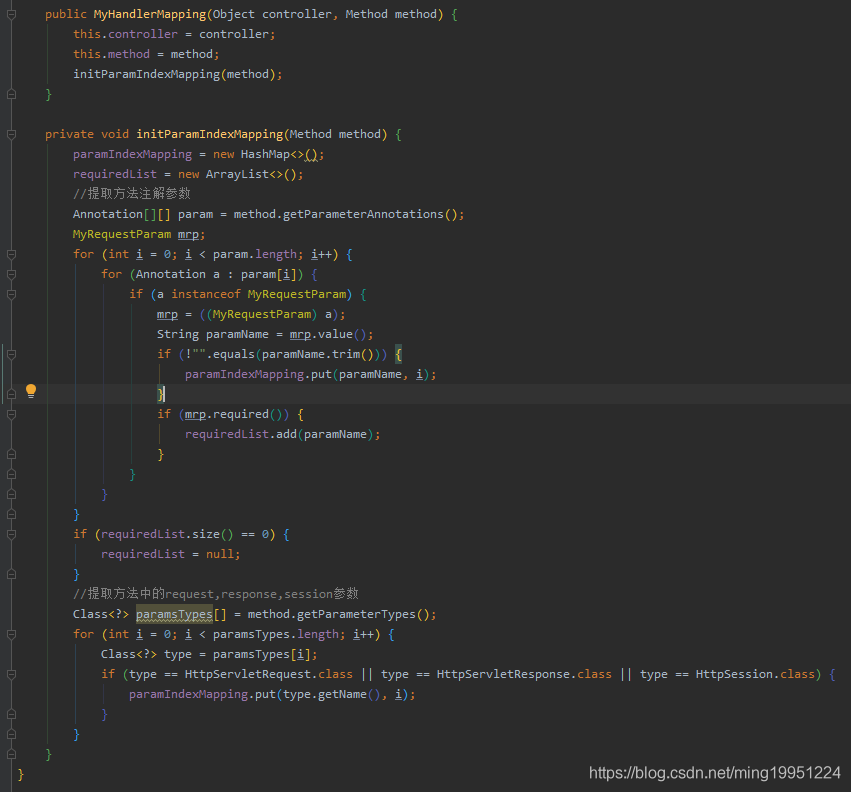Fold the if mrp.required() block
851x792 pixels.
click(11, 414)
